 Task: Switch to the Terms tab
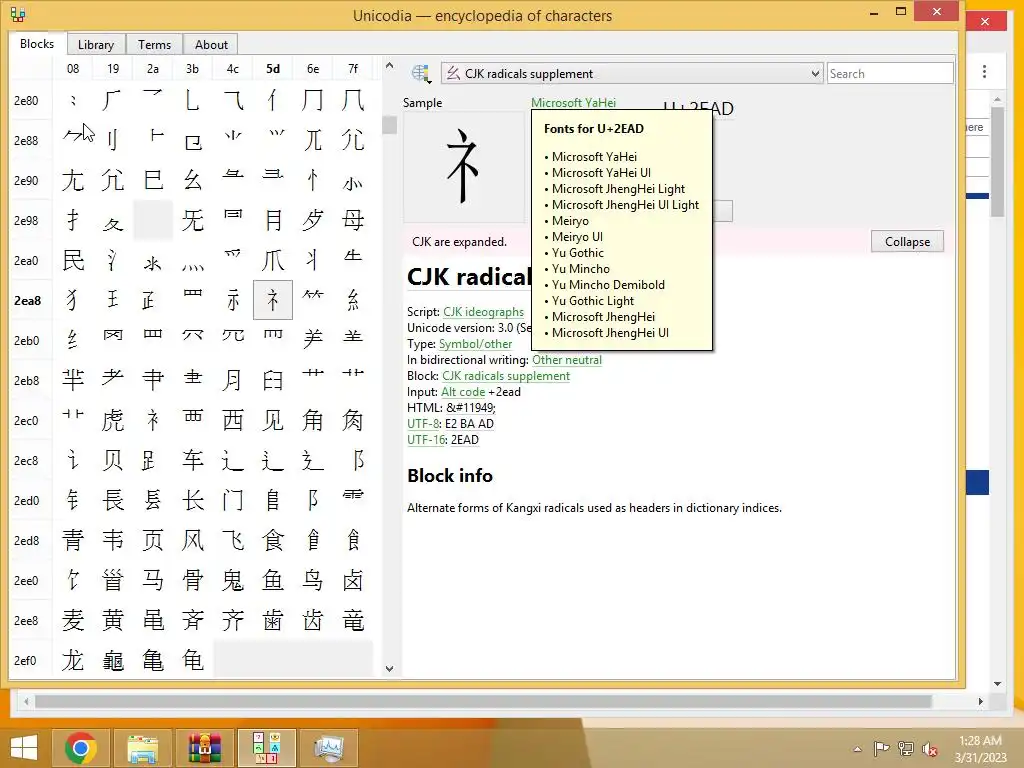coord(154,44)
